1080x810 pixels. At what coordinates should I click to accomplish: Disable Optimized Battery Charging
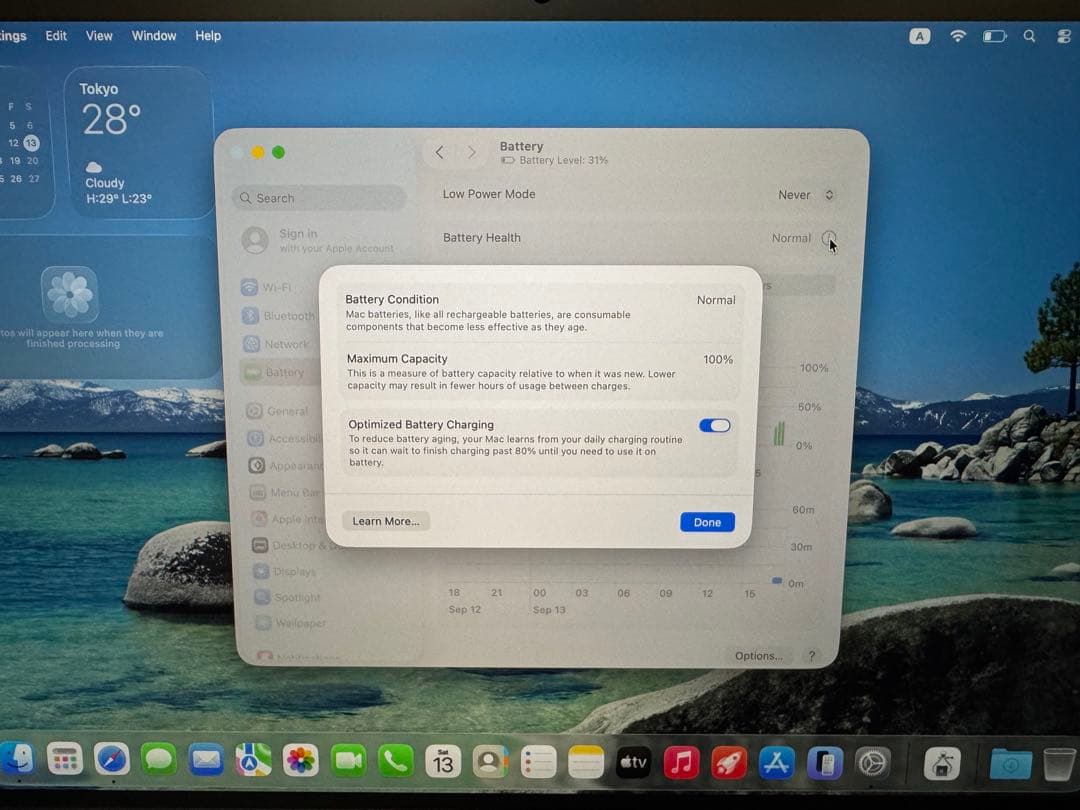coord(714,425)
